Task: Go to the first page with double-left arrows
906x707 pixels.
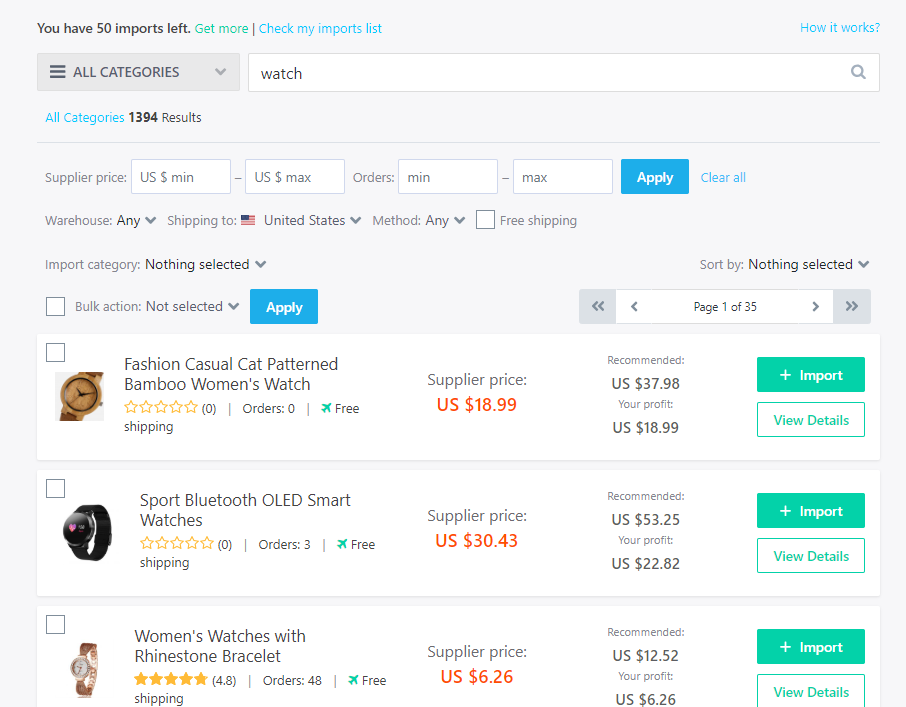Action: pyautogui.click(x=597, y=306)
